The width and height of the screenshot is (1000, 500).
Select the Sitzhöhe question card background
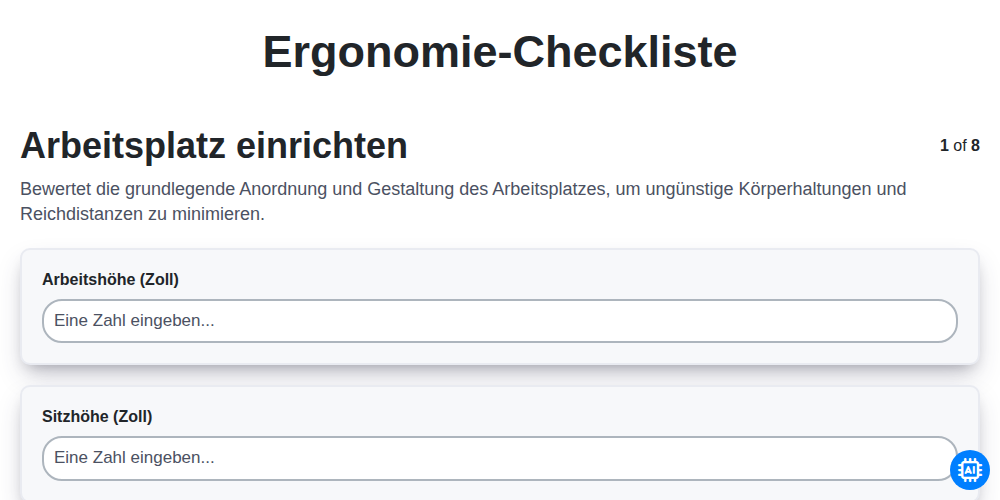pos(500,443)
